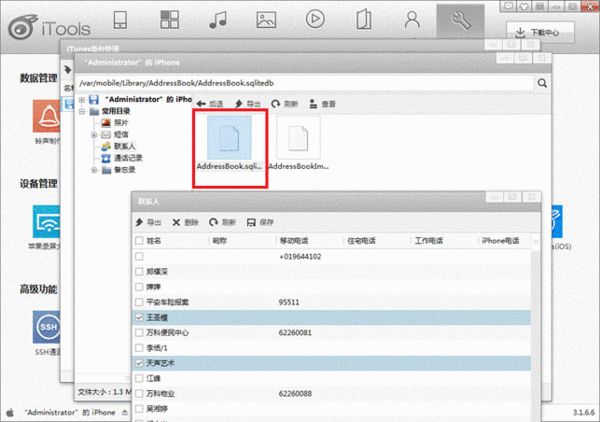The height and width of the screenshot is (422, 600).
Task: Expand the "Administrator" 的 iPhone tree node
Action: pyautogui.click(x=82, y=99)
